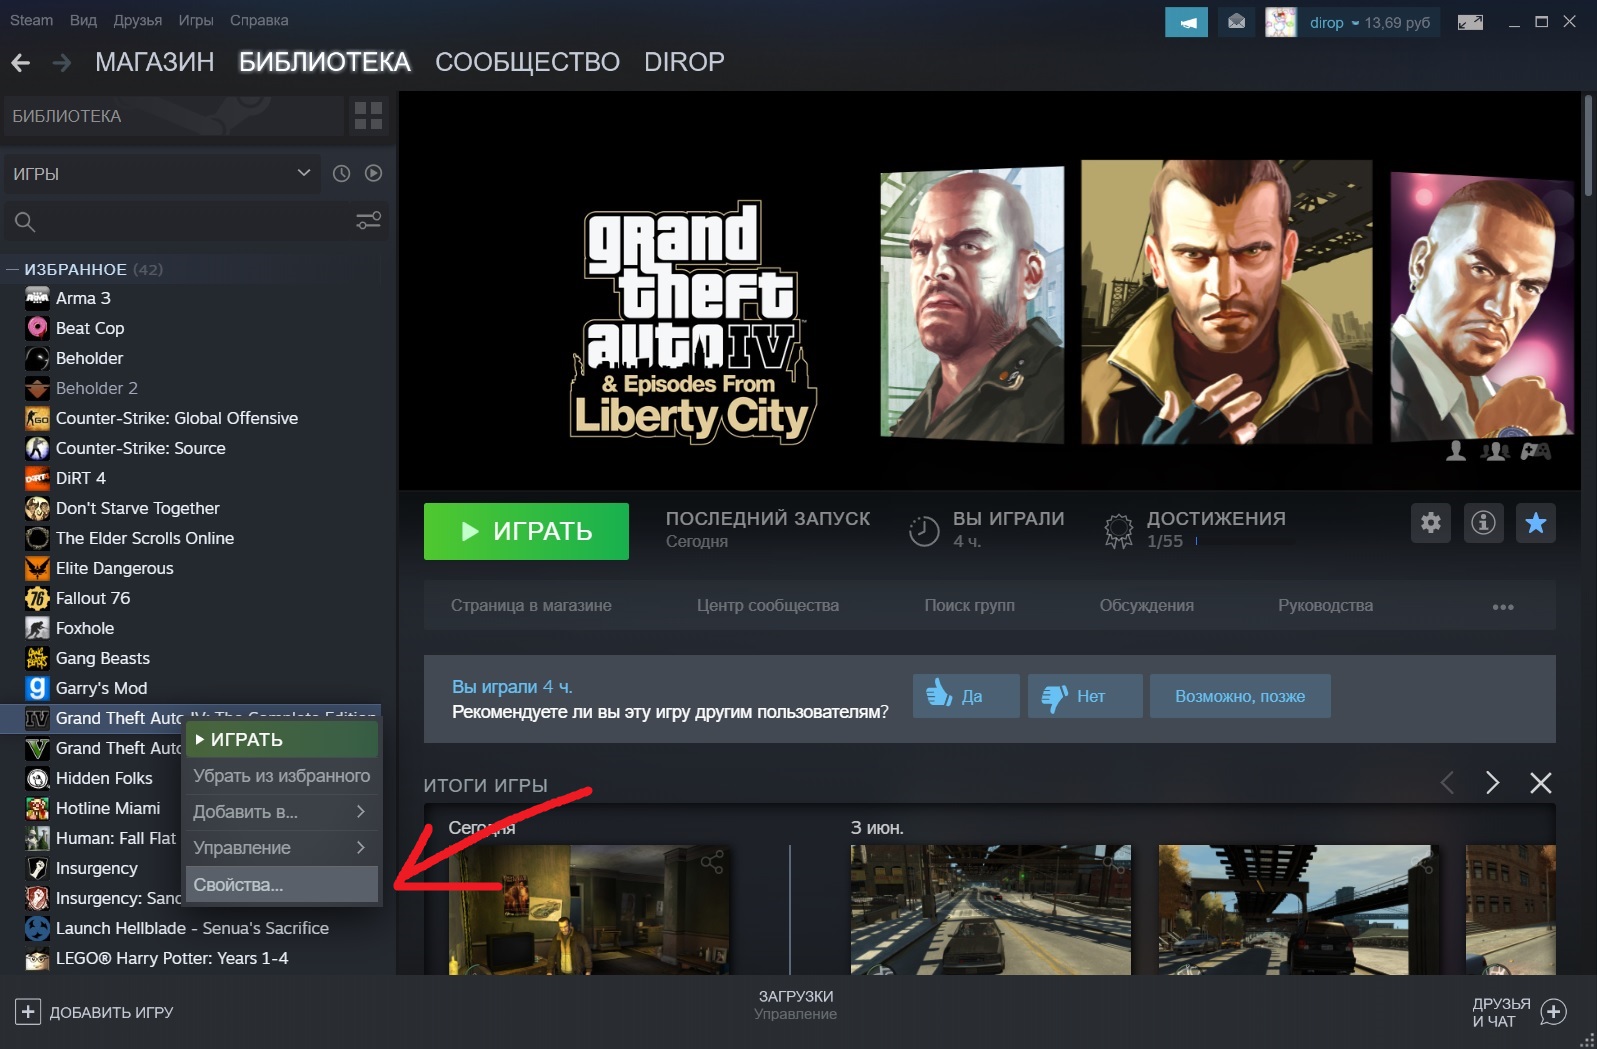Open Обсуждения link
The width and height of the screenshot is (1597, 1049).
pos(1147,605)
